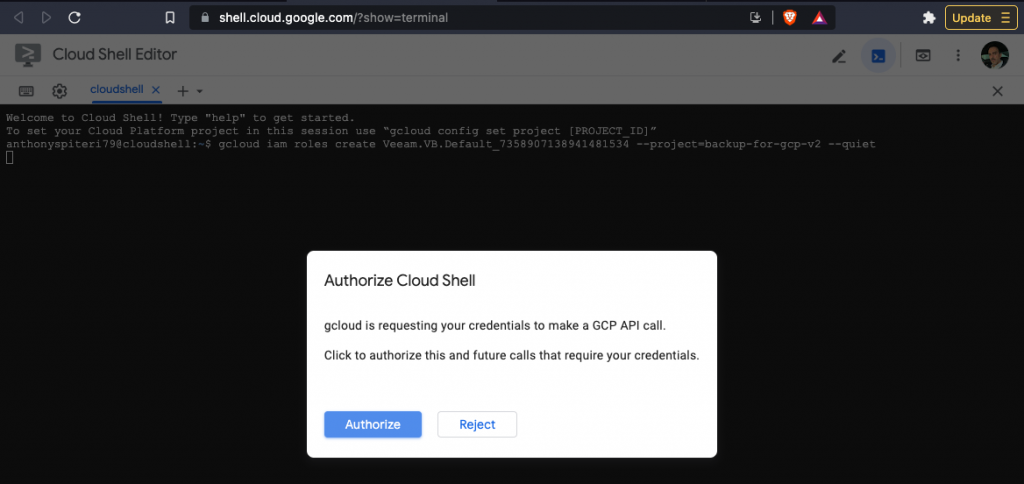Add a new terminal session with plus
1024x484 pixels.
point(183,91)
